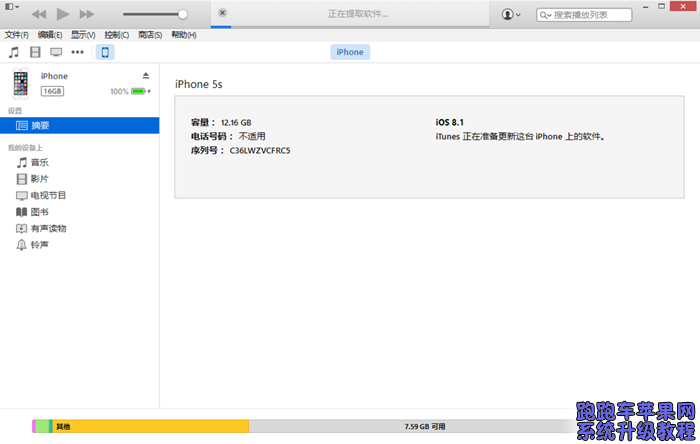Open the Music library icon
This screenshot has height=444, width=700.
(x=14, y=52)
